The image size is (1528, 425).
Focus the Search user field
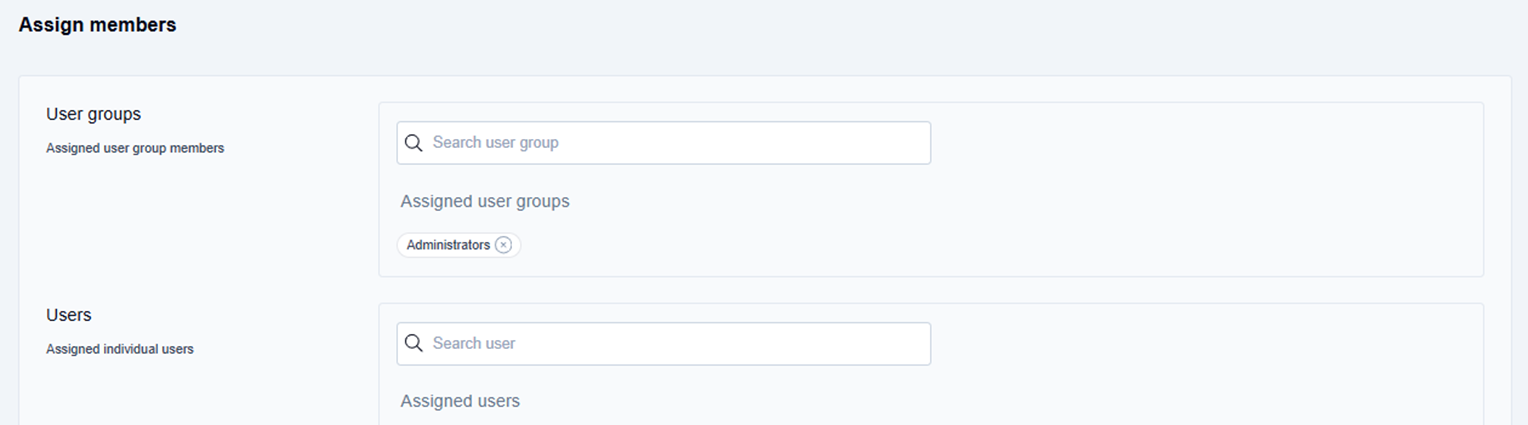point(680,344)
